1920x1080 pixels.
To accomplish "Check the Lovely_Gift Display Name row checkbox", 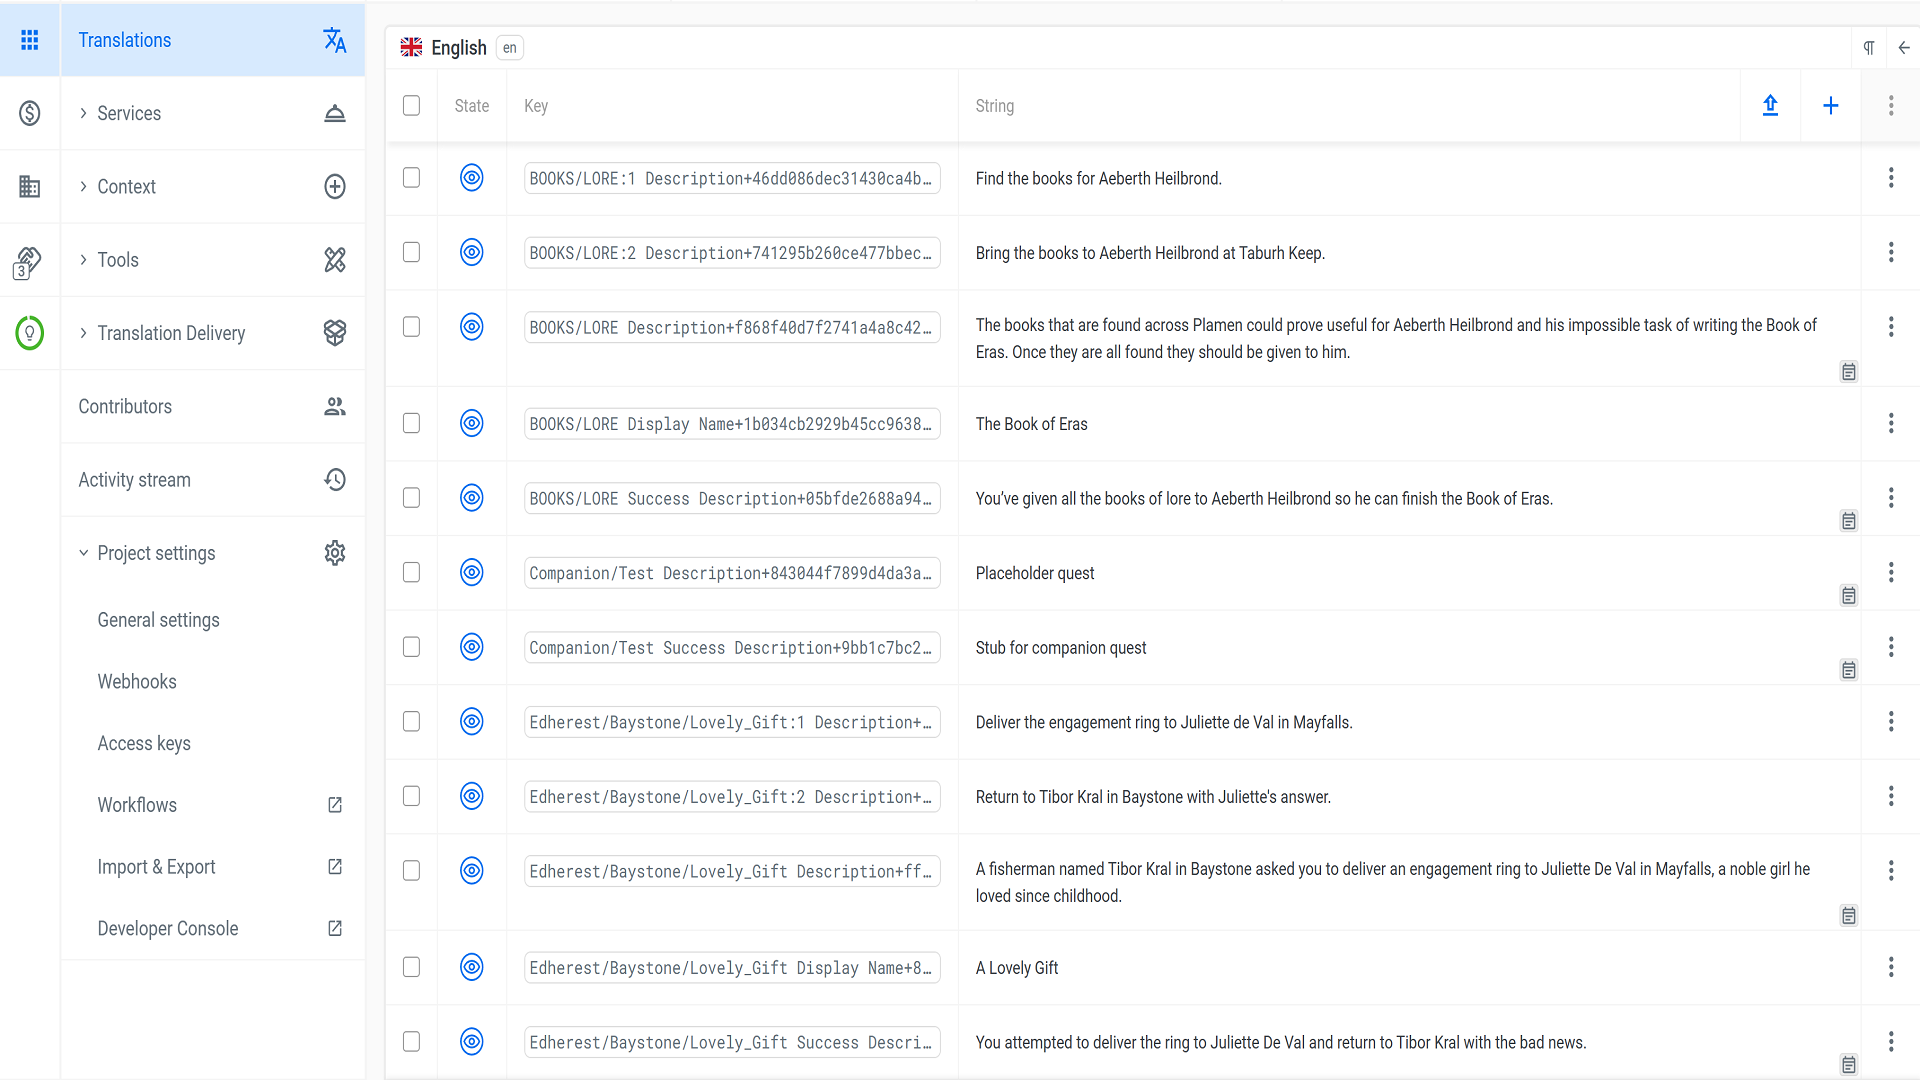I will point(411,967).
